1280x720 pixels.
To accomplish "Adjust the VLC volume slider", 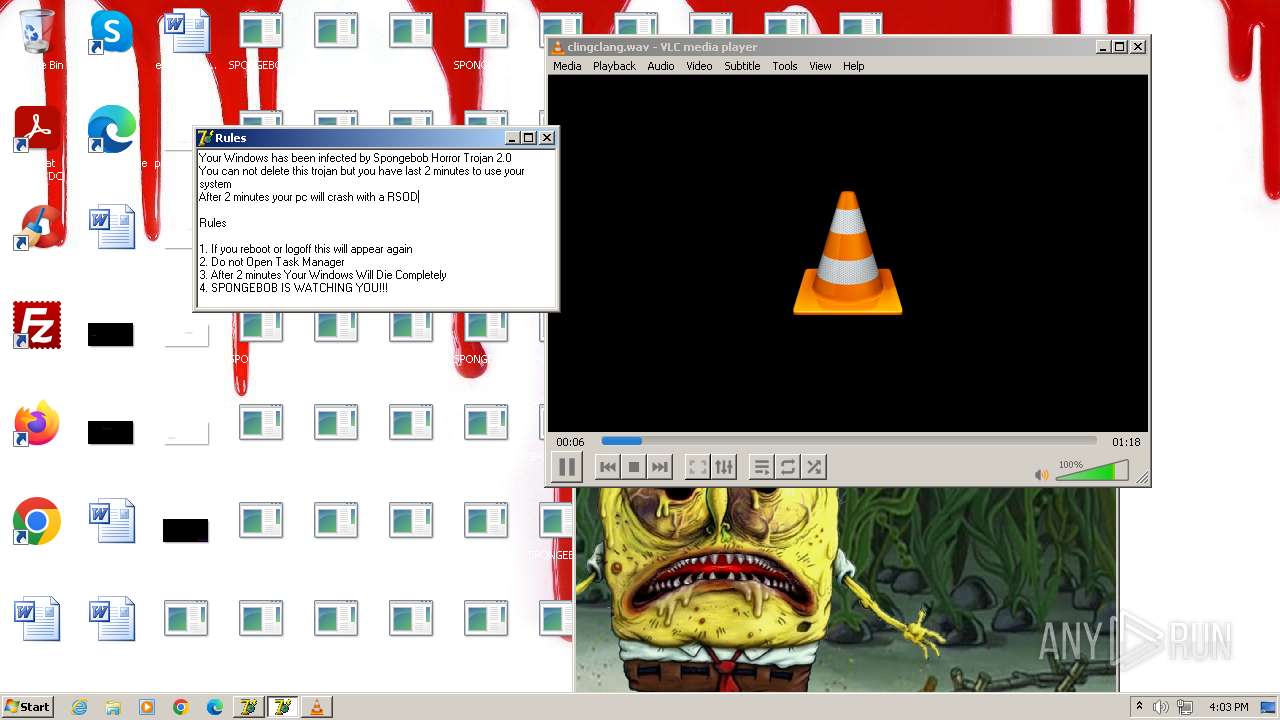I will point(1092,471).
